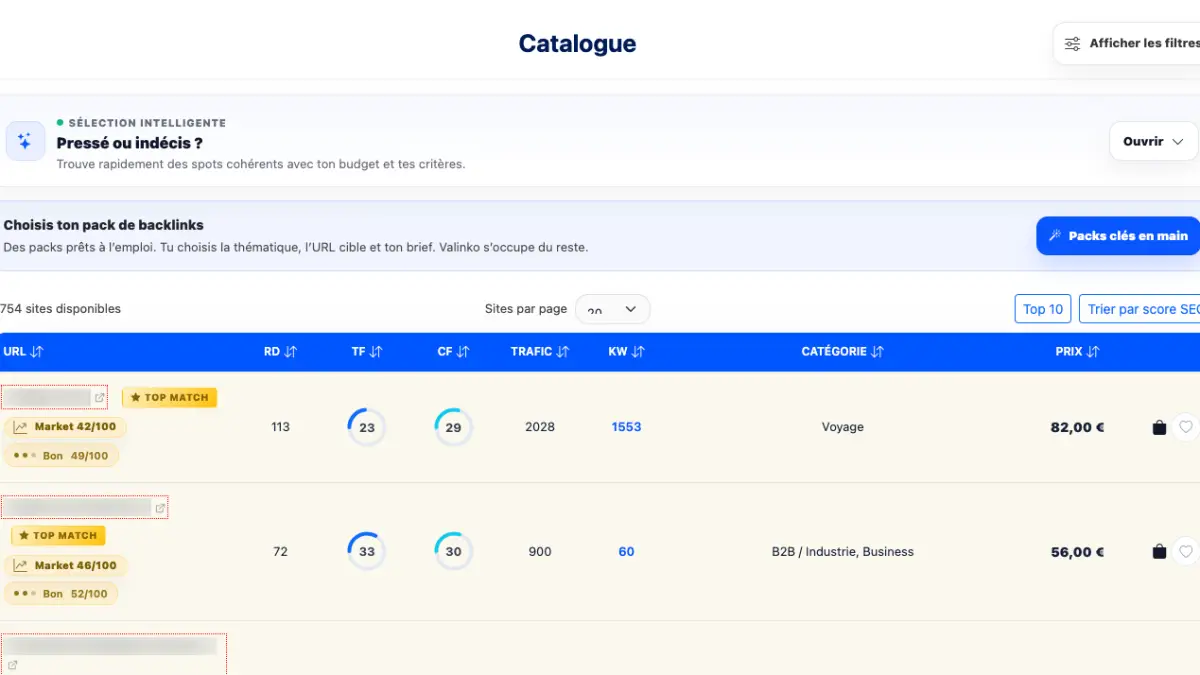Click the Top 10 button
This screenshot has width=1200, height=675.
(1043, 309)
